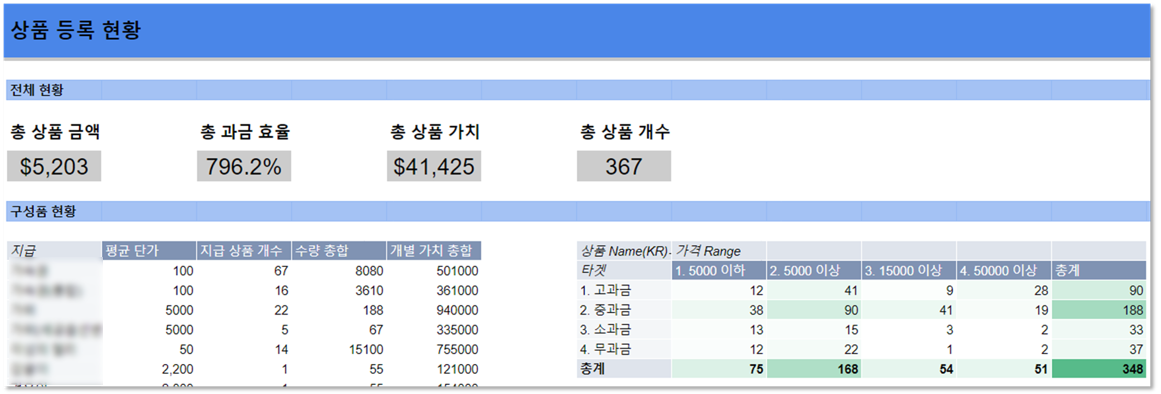
Task: Select 중과금 row cell showing 19
Action: pos(1003,310)
